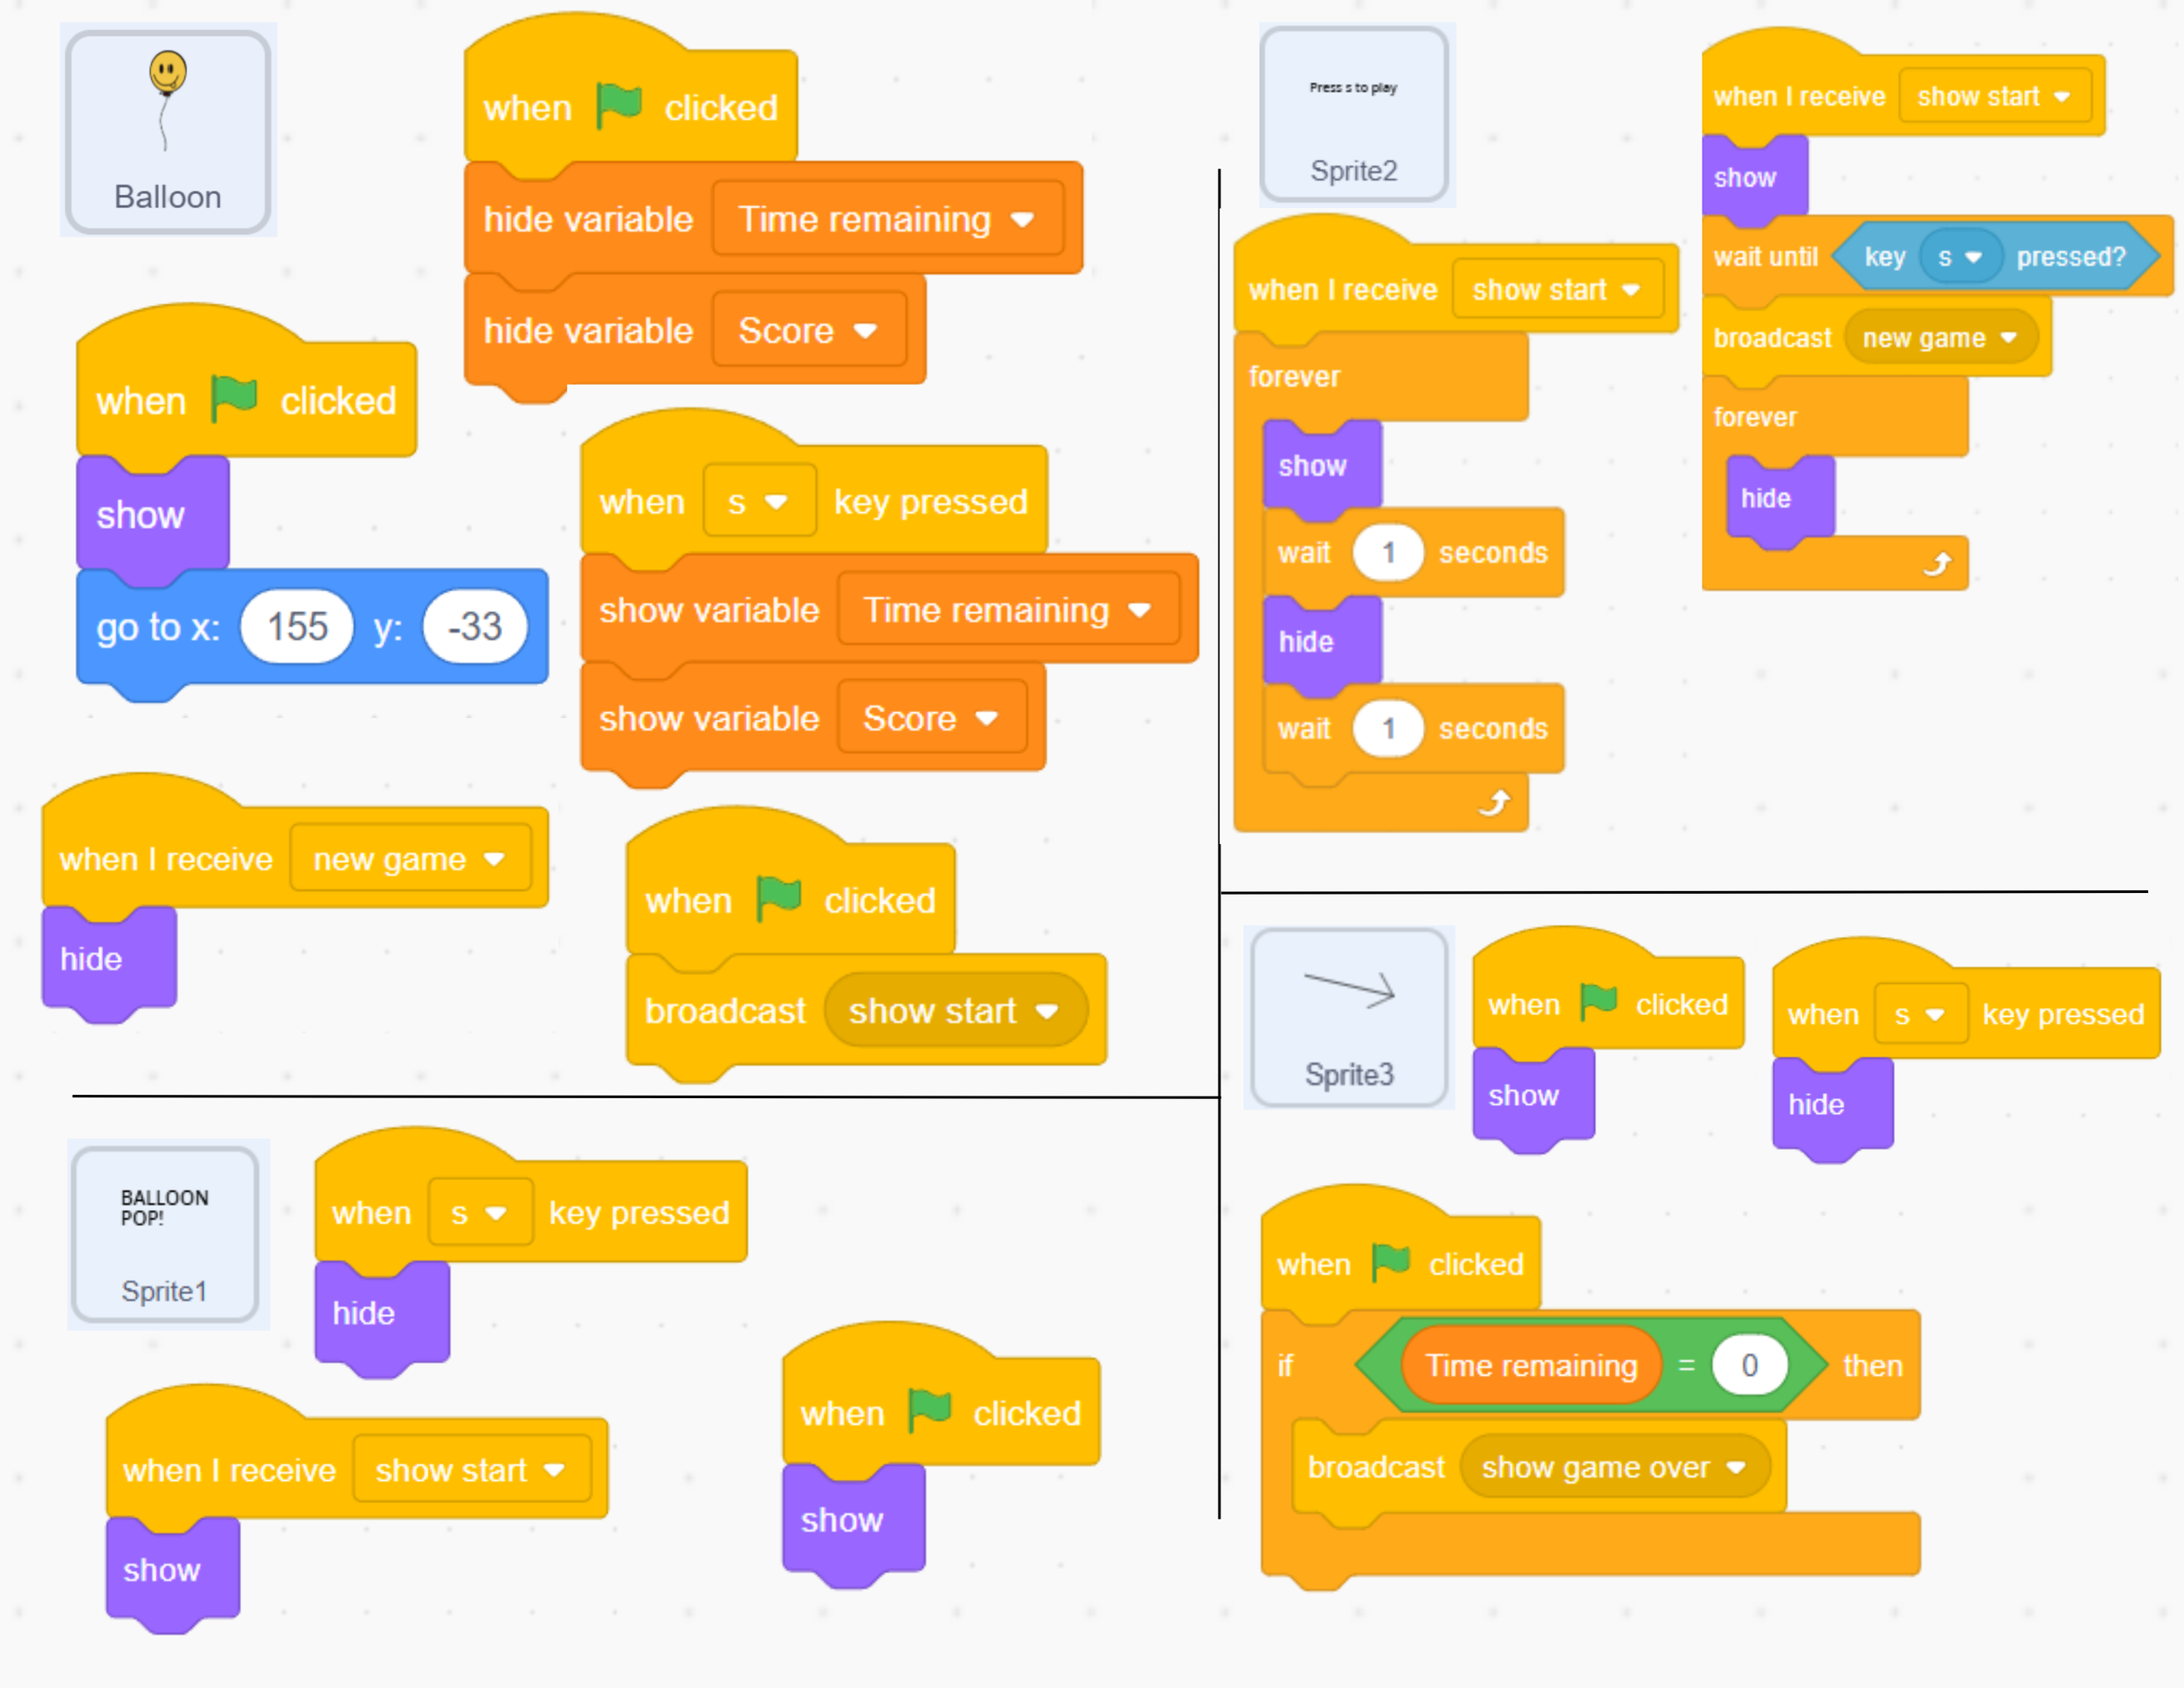The height and width of the screenshot is (1688, 2184).
Task: Click loop arrow icon of forever with waits
Action: 1494,802
